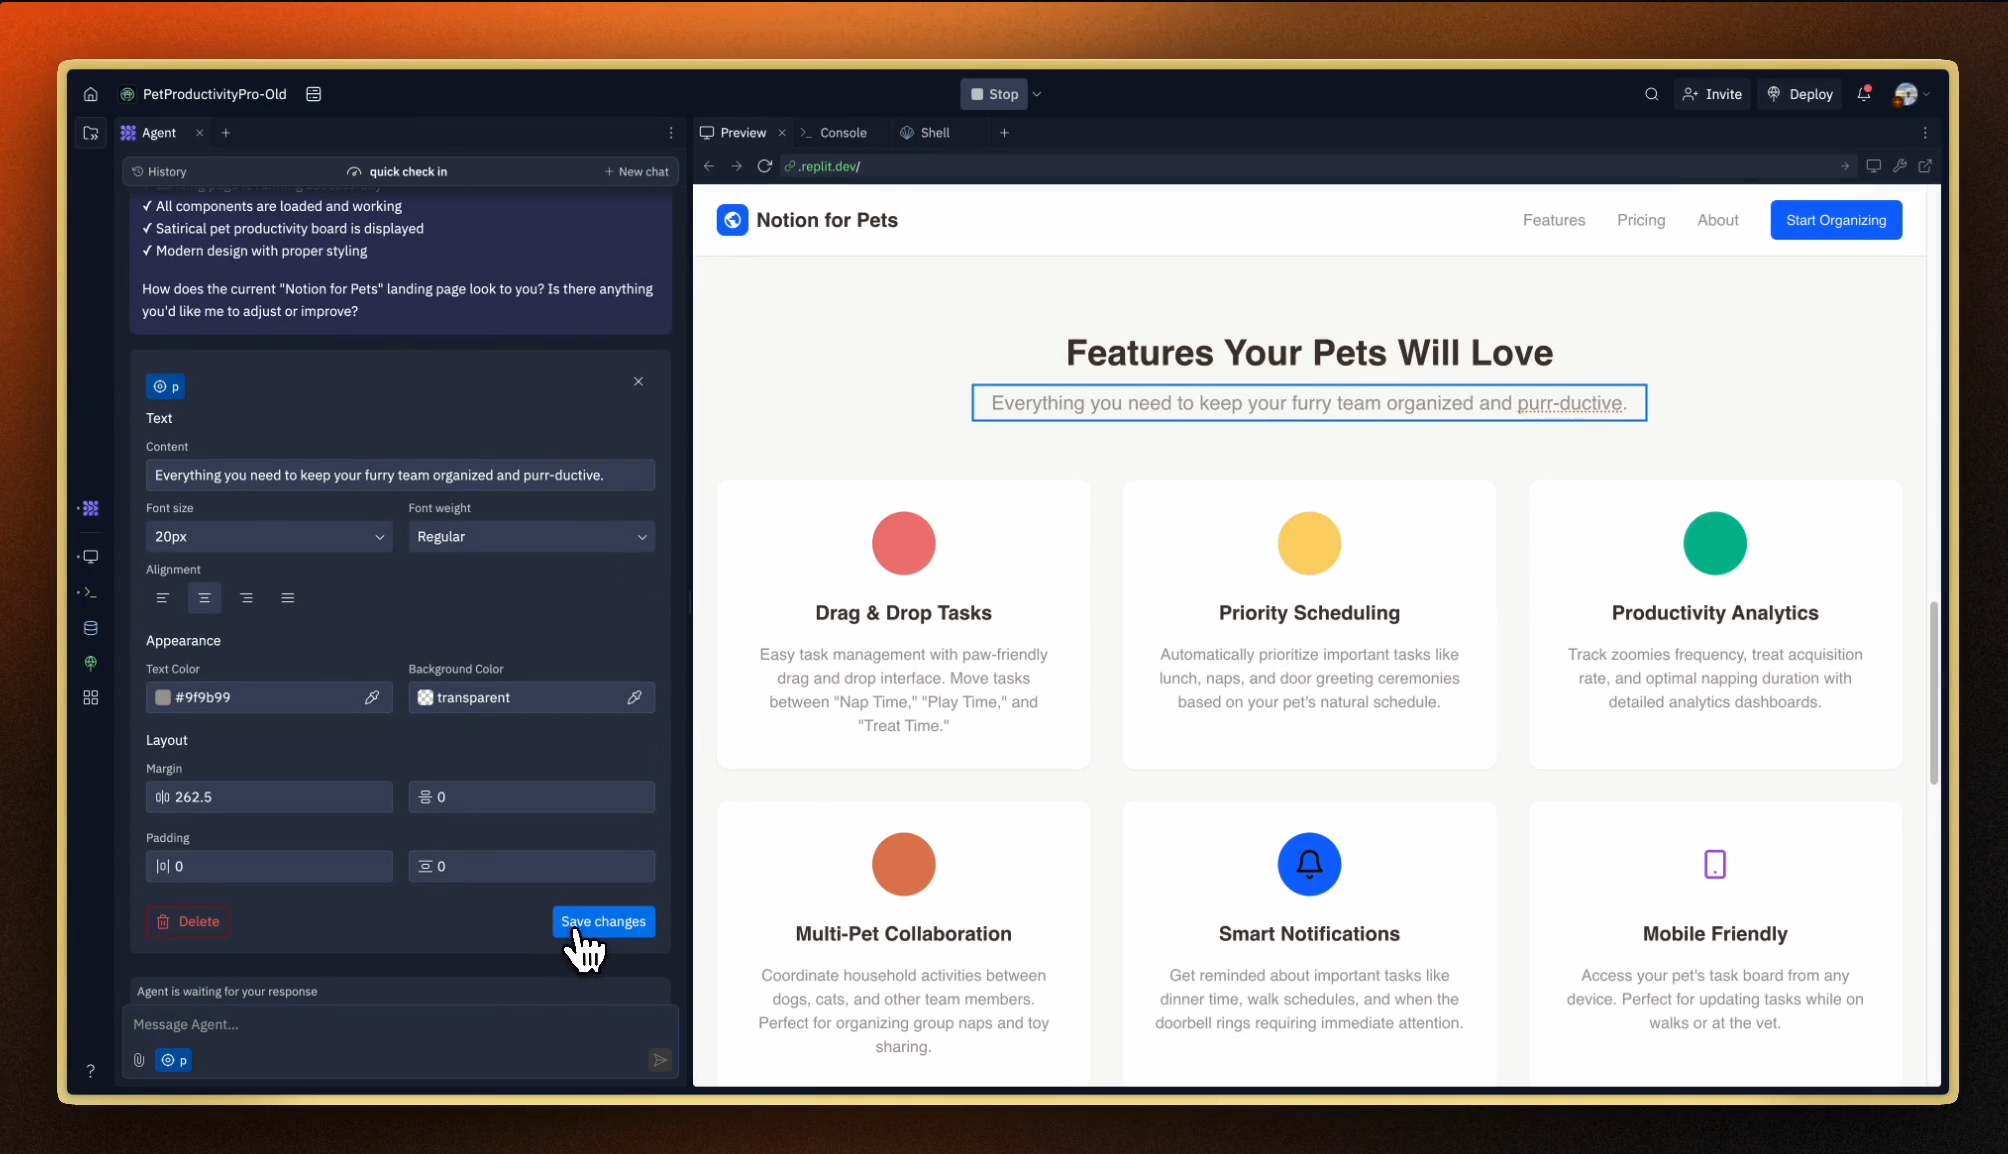This screenshot has height=1154, width=2008.
Task: Click the #9f9b99 text color swatch
Action: click(162, 697)
